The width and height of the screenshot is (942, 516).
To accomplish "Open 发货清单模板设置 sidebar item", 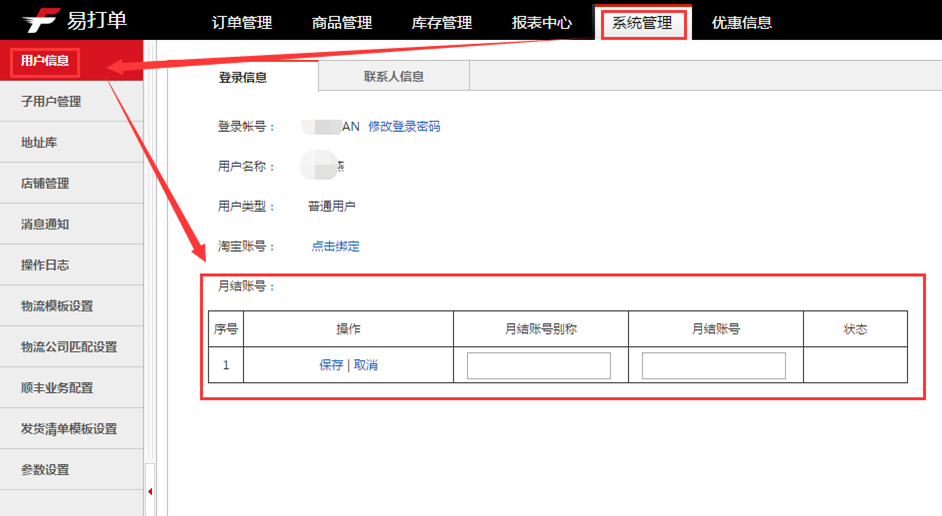I will (x=69, y=428).
